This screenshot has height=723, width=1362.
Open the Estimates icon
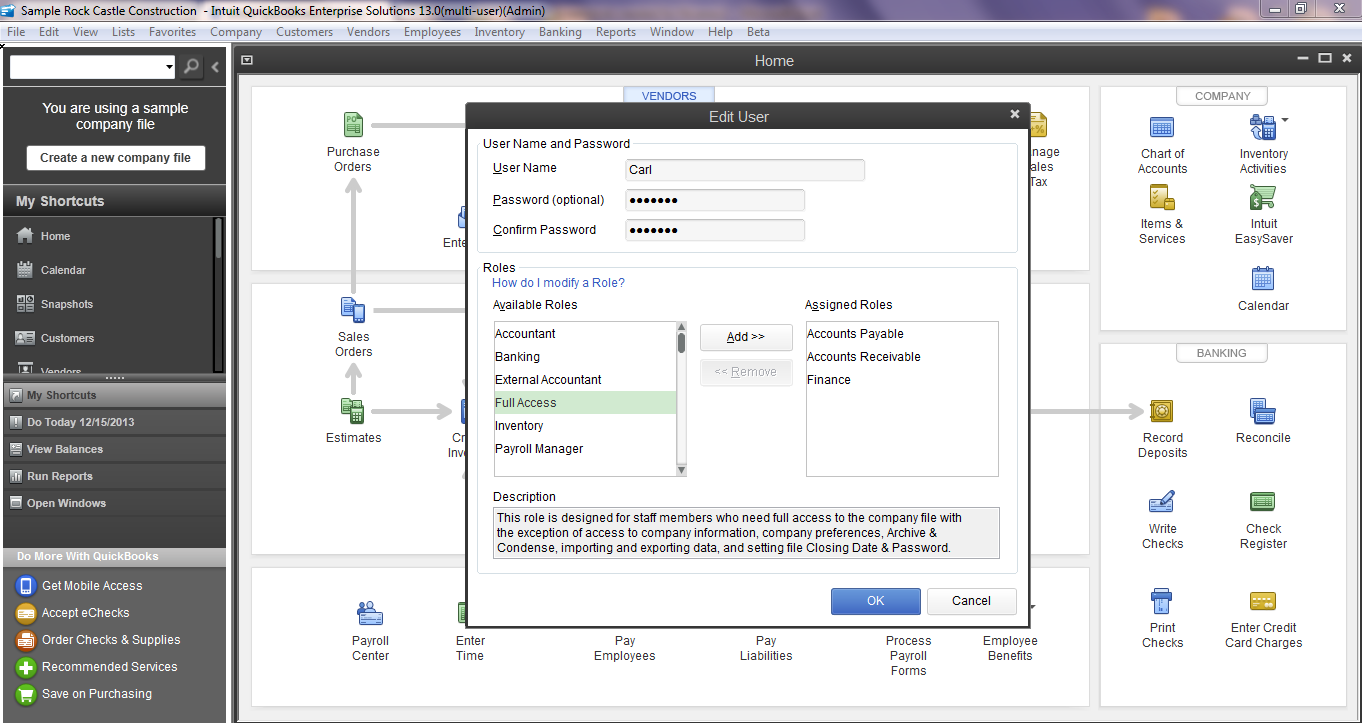click(x=353, y=410)
